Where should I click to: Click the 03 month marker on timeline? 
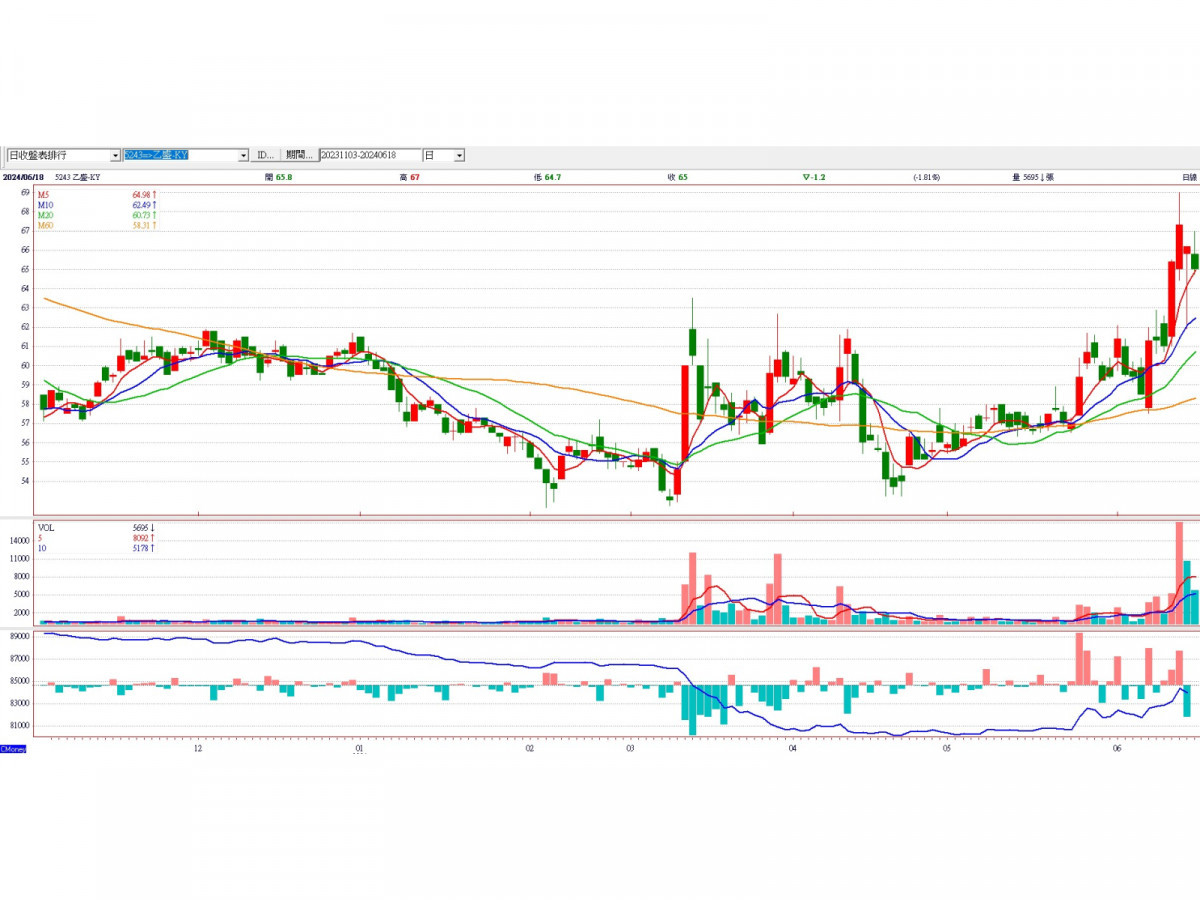coord(630,747)
